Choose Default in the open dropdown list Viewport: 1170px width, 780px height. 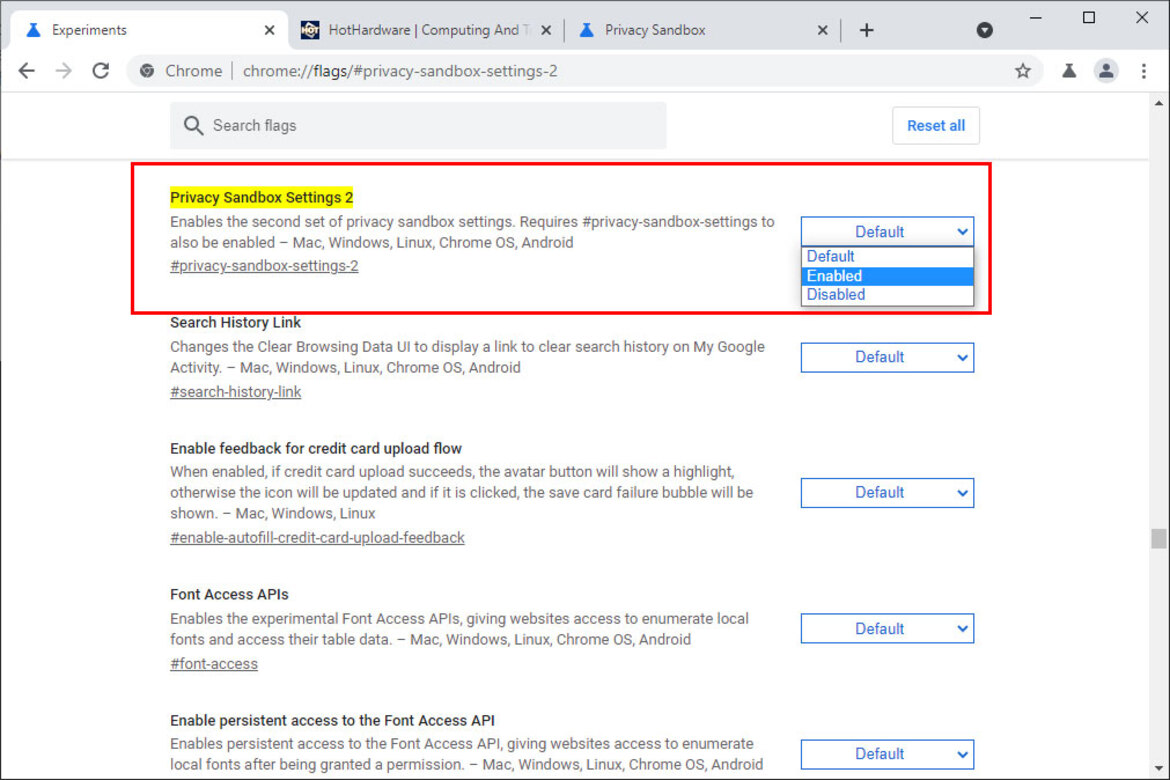(x=887, y=256)
